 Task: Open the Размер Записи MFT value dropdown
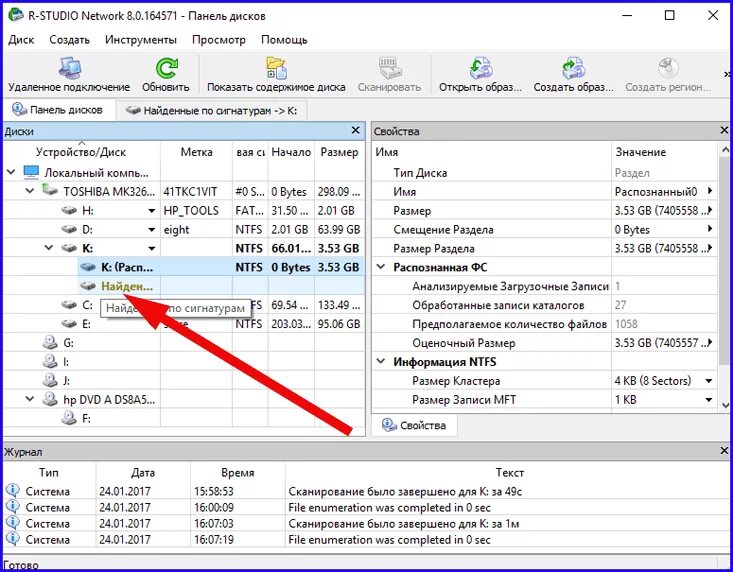(709, 400)
